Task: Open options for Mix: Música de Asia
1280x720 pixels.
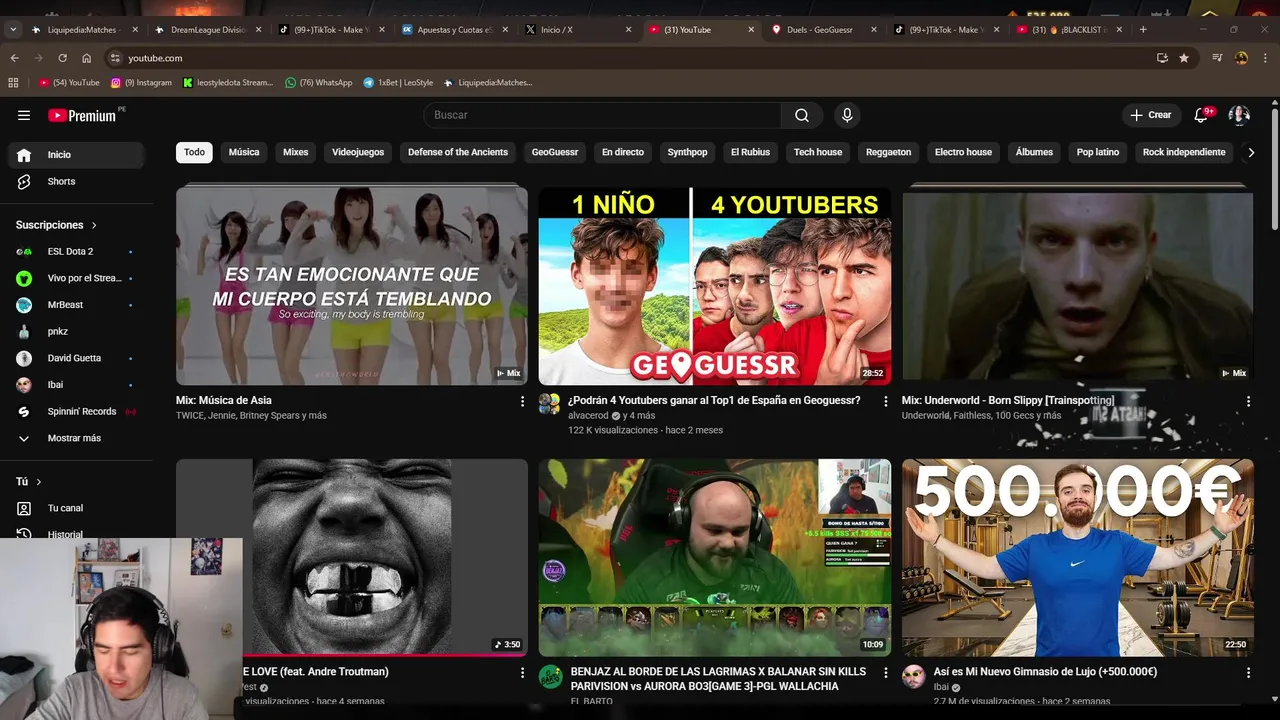Action: tap(522, 401)
